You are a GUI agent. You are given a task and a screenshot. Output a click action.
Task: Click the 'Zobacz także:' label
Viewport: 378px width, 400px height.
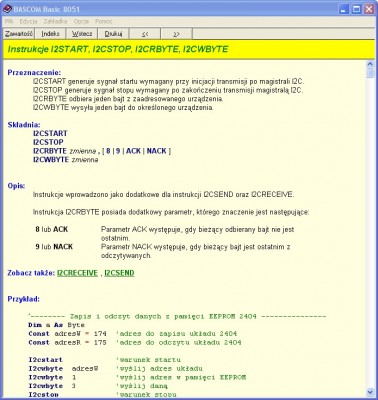[x=31, y=273]
